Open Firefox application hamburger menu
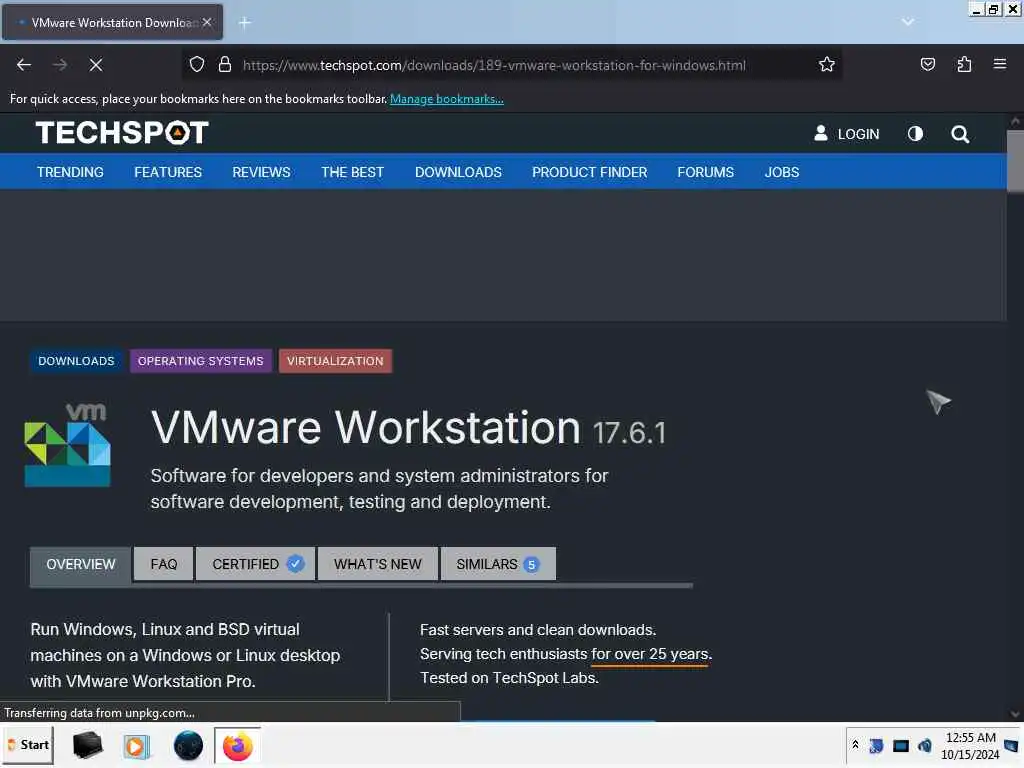 click(999, 64)
